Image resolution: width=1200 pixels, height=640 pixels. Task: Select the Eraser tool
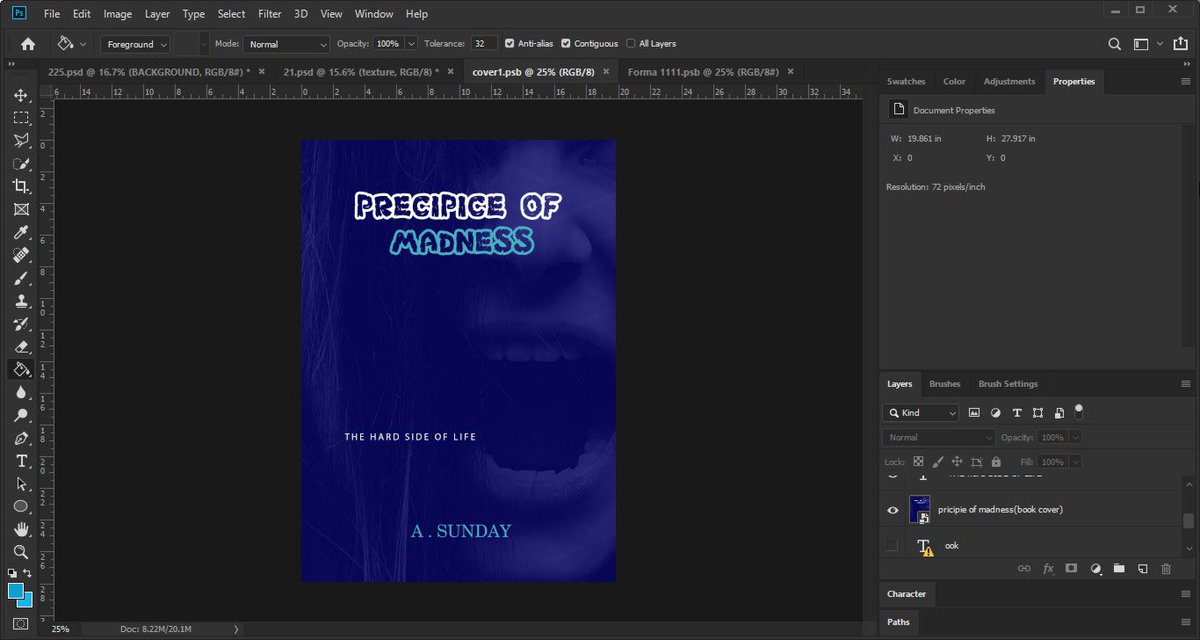tap(21, 347)
